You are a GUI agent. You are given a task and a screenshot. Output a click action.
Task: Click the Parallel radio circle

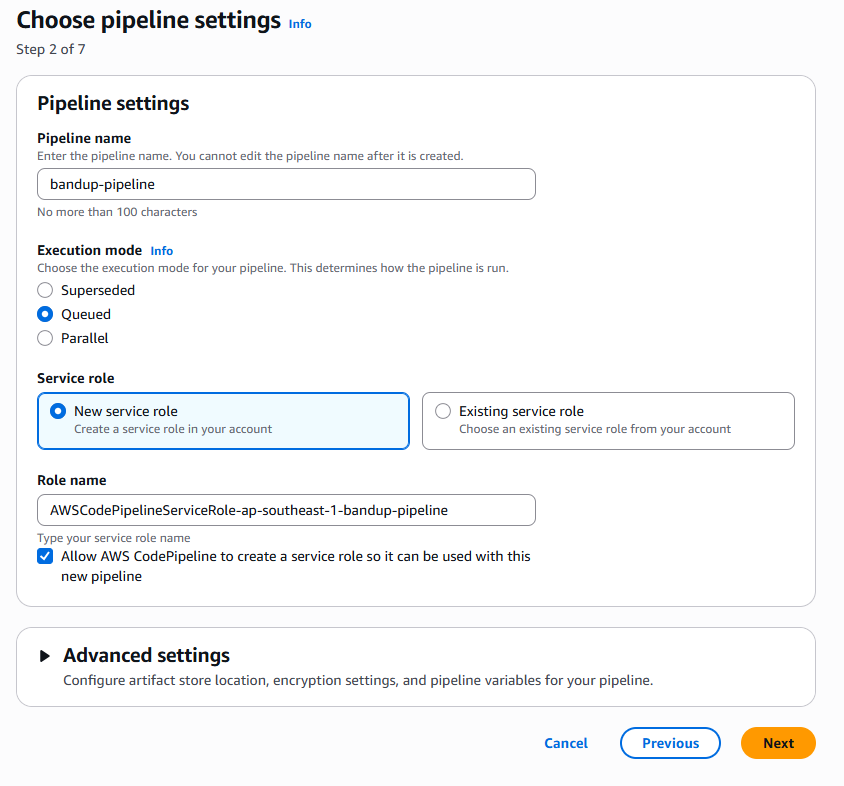click(44, 338)
